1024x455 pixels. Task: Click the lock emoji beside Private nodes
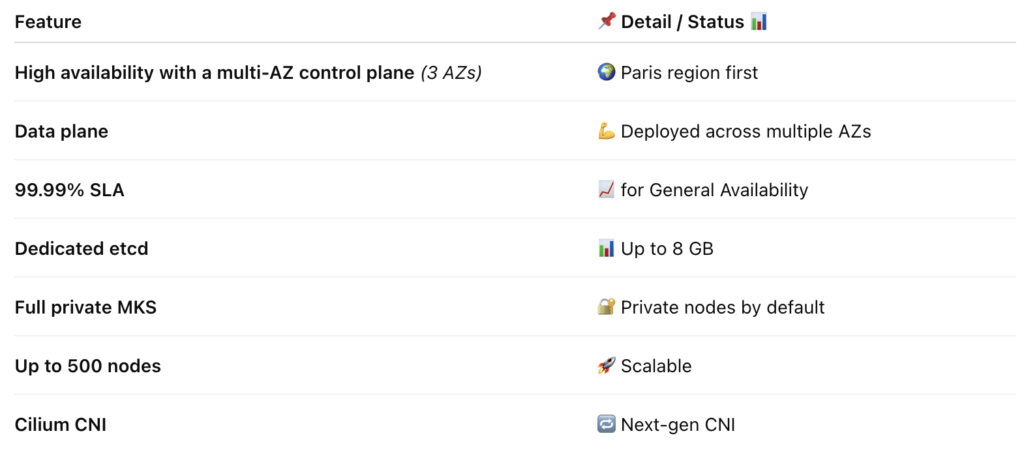pos(607,307)
